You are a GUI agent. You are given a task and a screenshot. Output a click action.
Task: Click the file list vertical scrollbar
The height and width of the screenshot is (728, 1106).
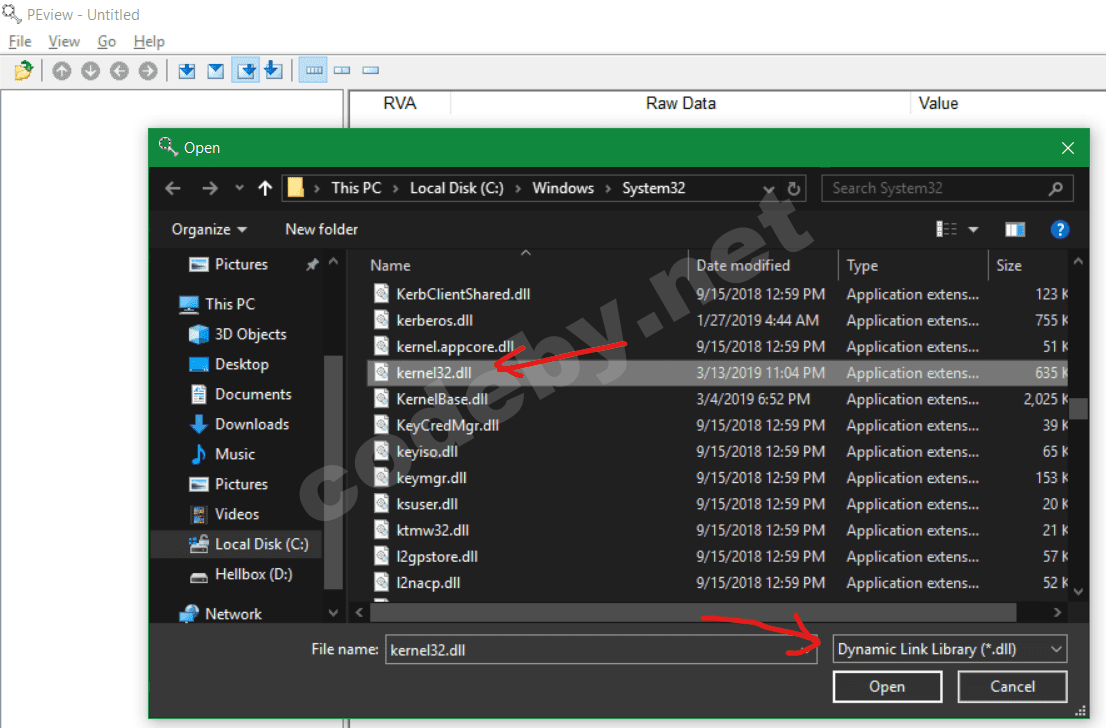(1078, 409)
